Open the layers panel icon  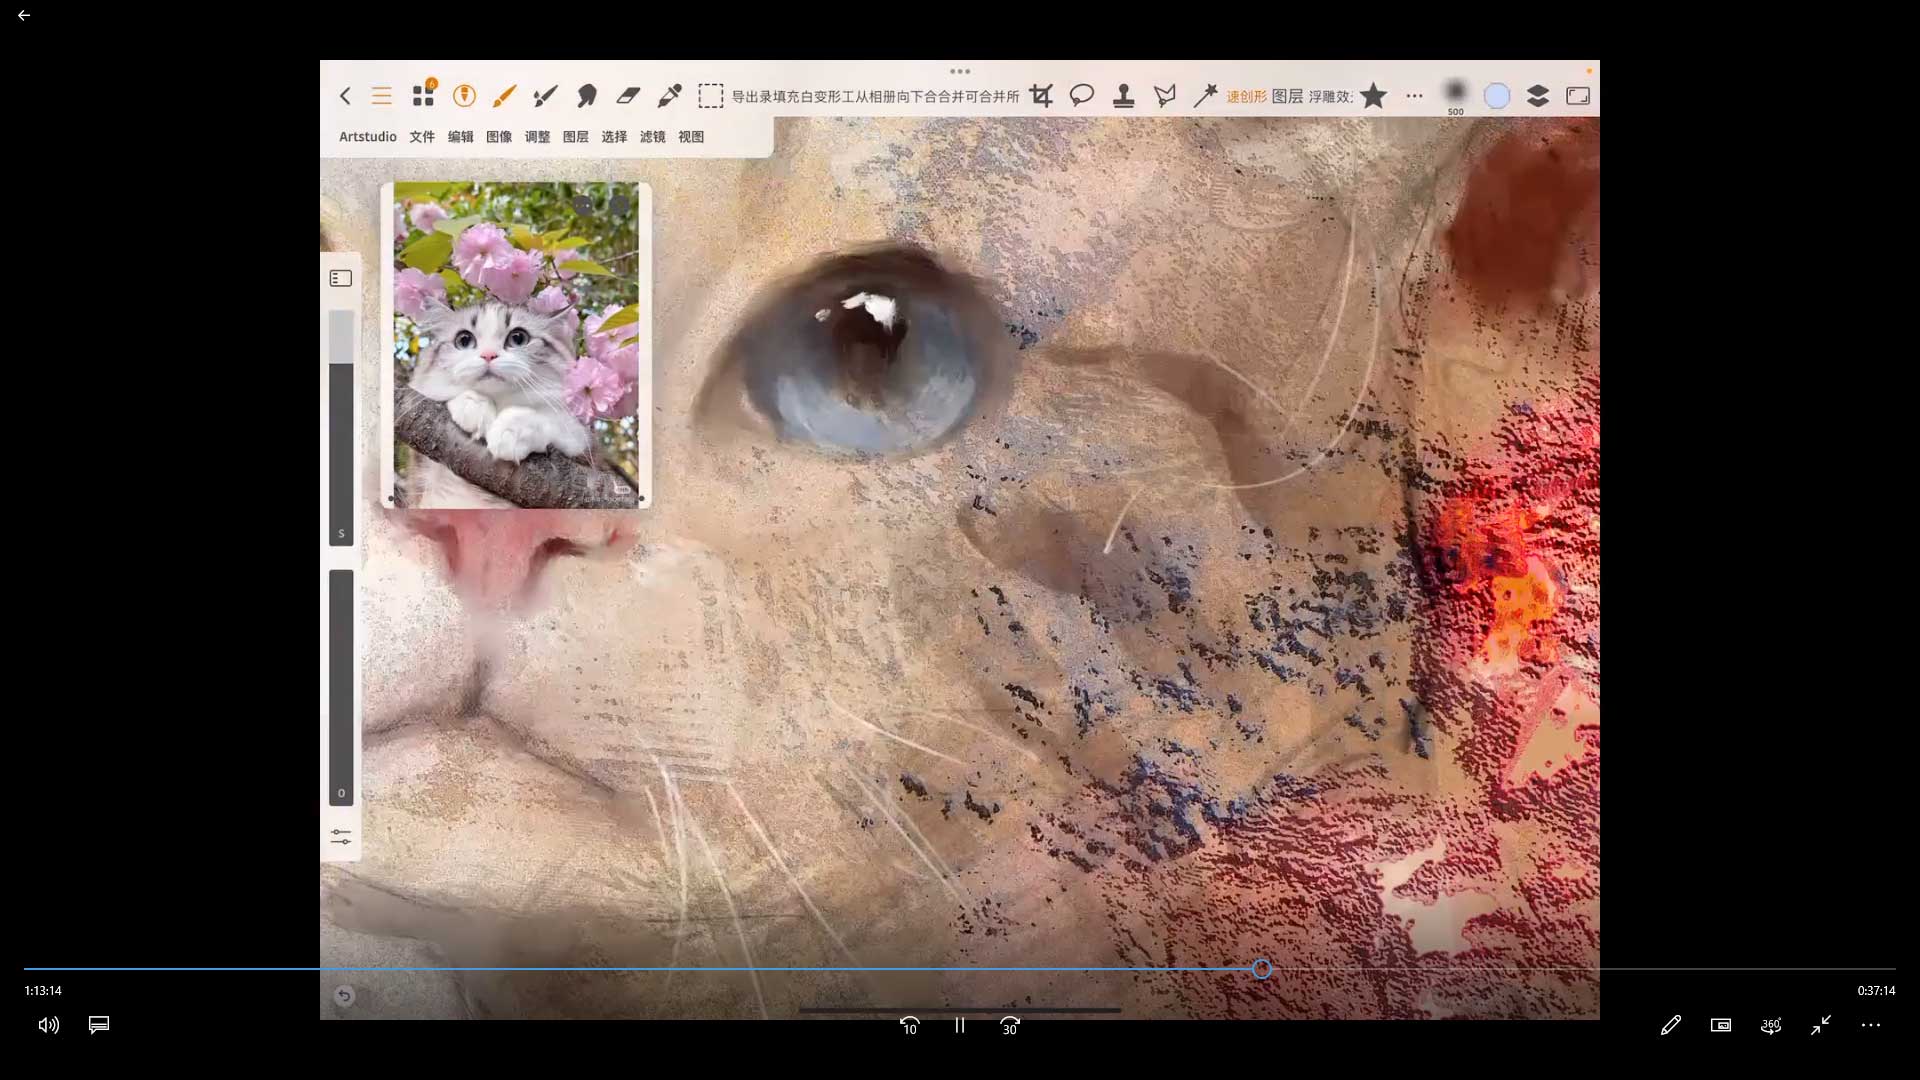[x=1538, y=96]
